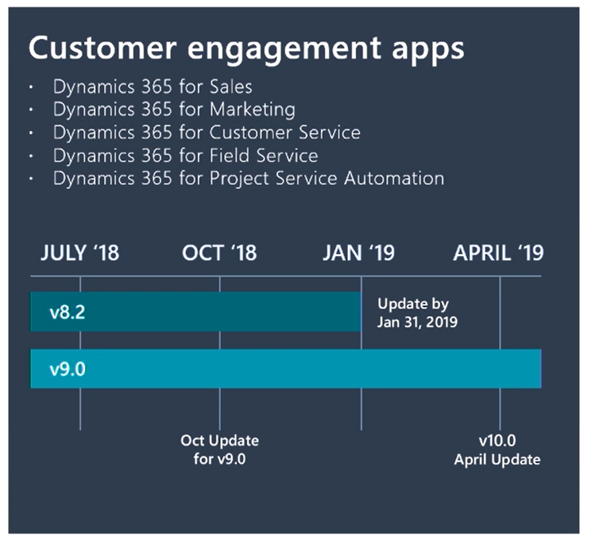
Task: Select Dynamics 365 for Project Service Automation
Action: point(249,178)
